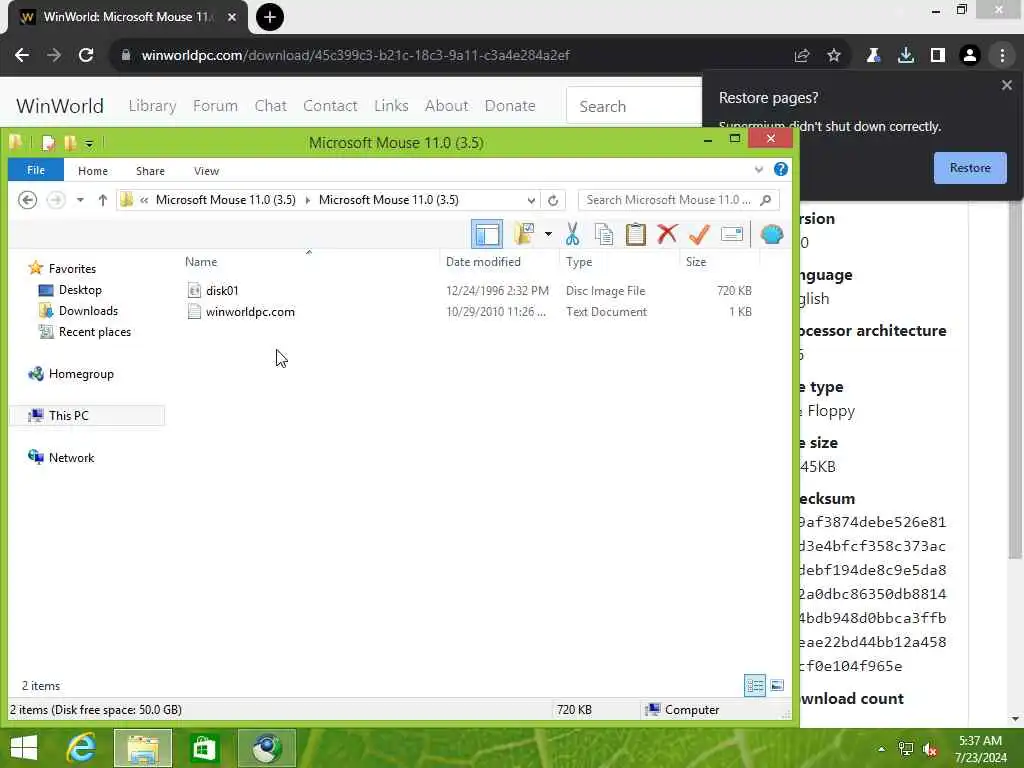Open the recent locations dropdown arrow

tap(80, 200)
